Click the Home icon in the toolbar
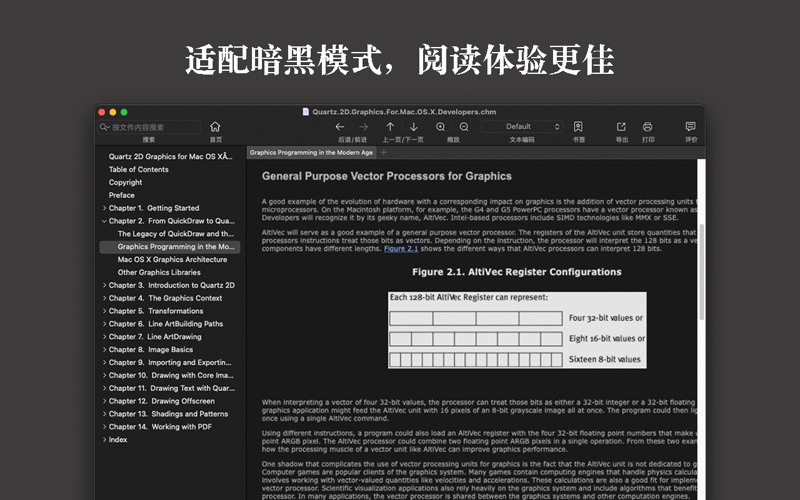This screenshot has width=800, height=500. [x=215, y=127]
